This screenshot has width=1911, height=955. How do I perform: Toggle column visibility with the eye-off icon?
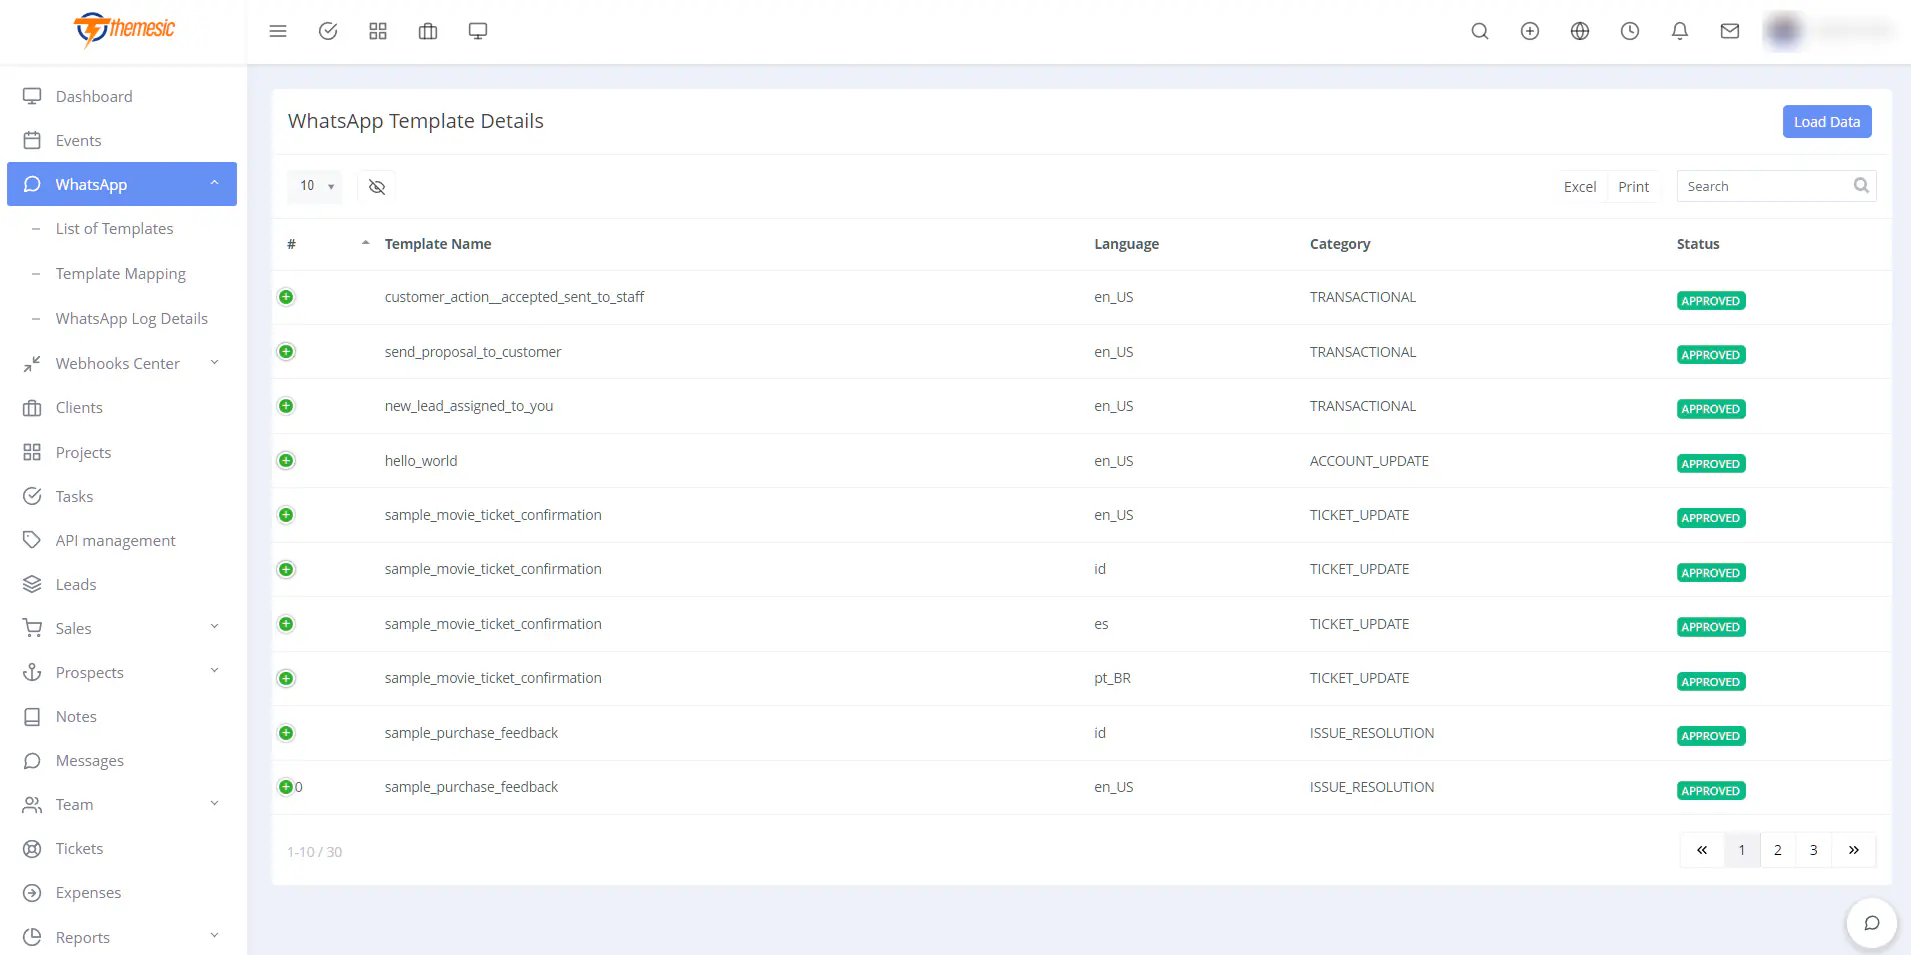pyautogui.click(x=377, y=186)
